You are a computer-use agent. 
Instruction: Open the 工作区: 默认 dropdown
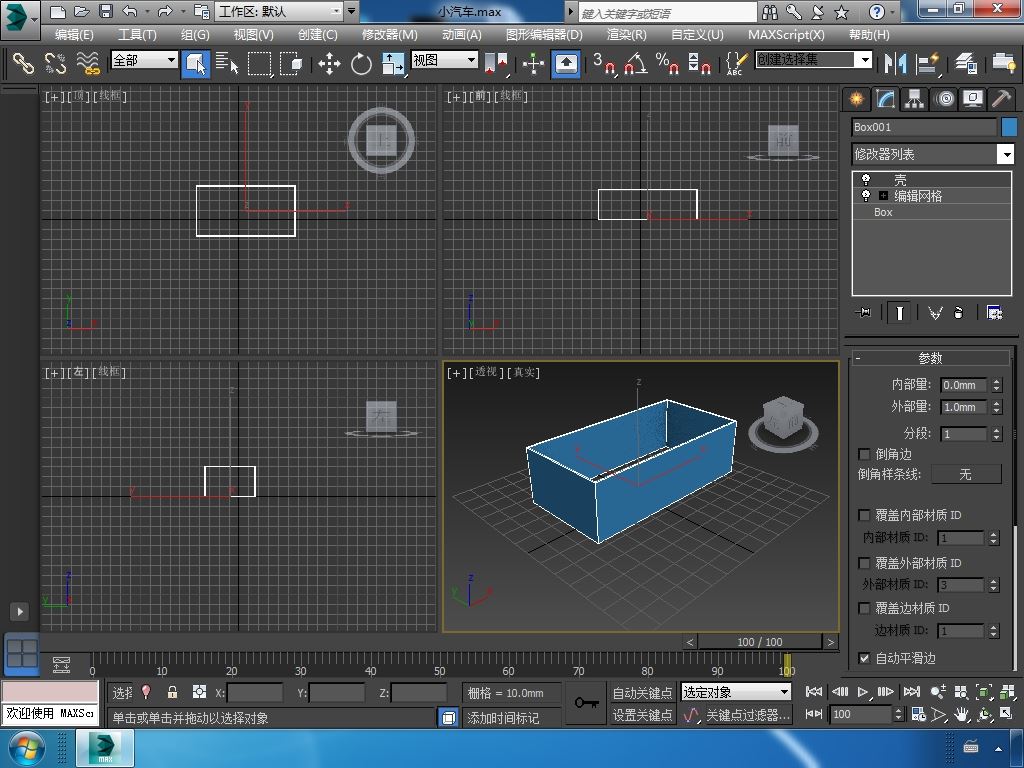tap(280, 11)
